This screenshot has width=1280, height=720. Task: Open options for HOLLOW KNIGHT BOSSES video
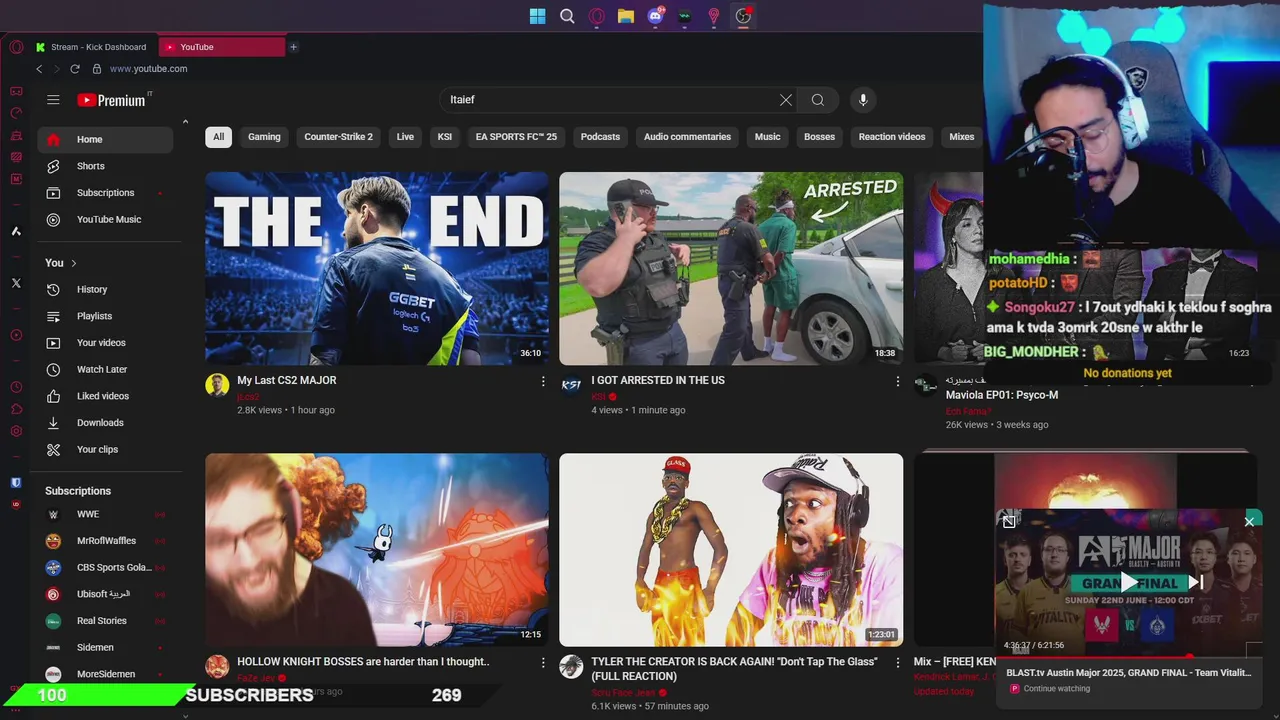(x=543, y=662)
